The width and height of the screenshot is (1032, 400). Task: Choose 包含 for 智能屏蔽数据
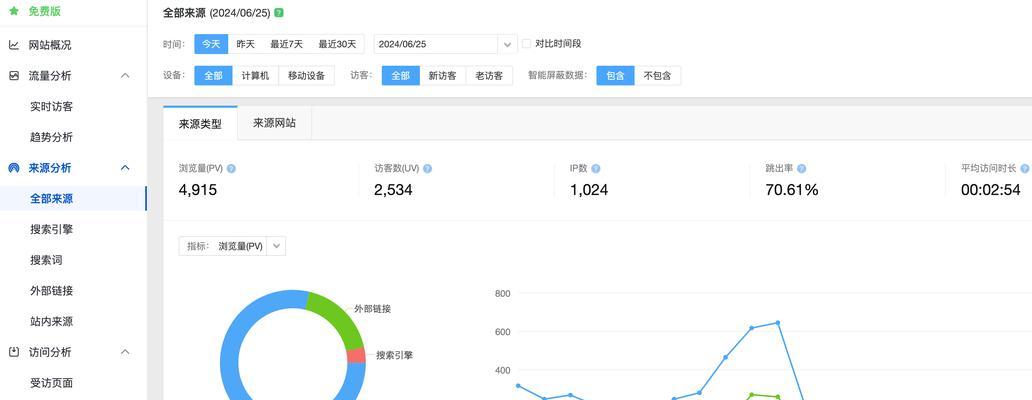[x=615, y=76]
